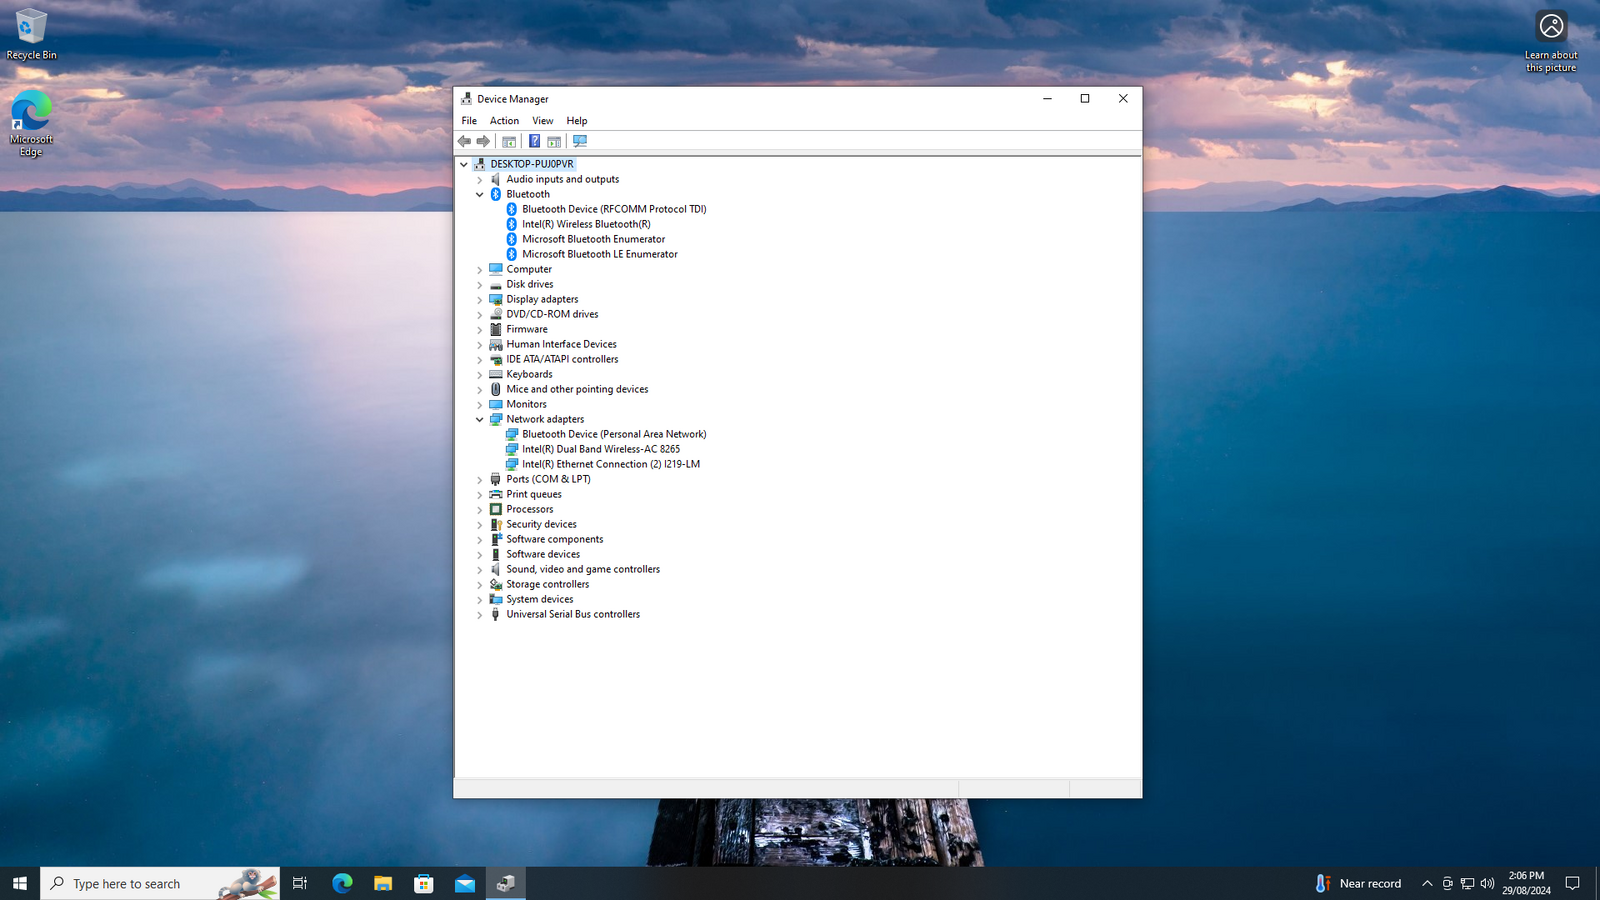Select Bluetooth Device (RFCOMM Protocol TDI)
Image resolution: width=1600 pixels, height=900 pixels.
tap(614, 209)
